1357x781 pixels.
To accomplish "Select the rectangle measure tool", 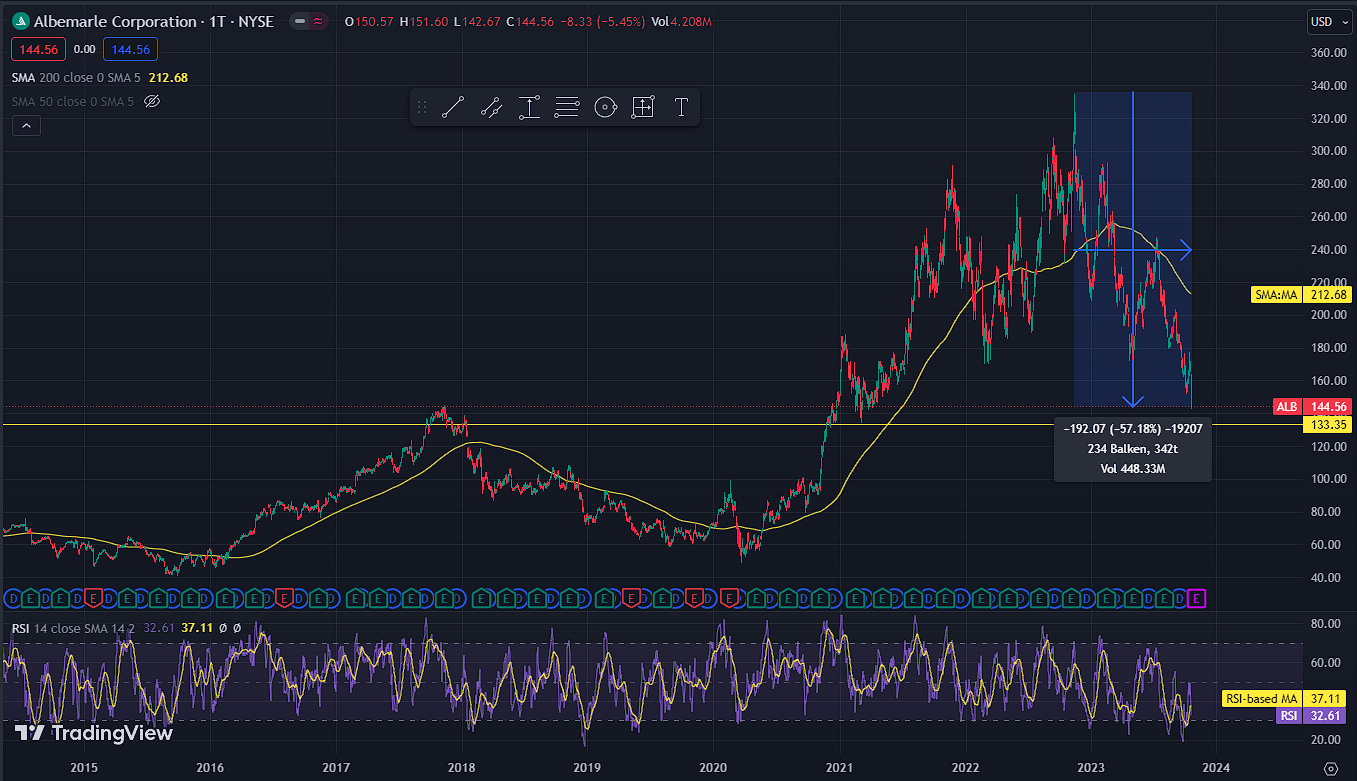I will click(x=643, y=108).
